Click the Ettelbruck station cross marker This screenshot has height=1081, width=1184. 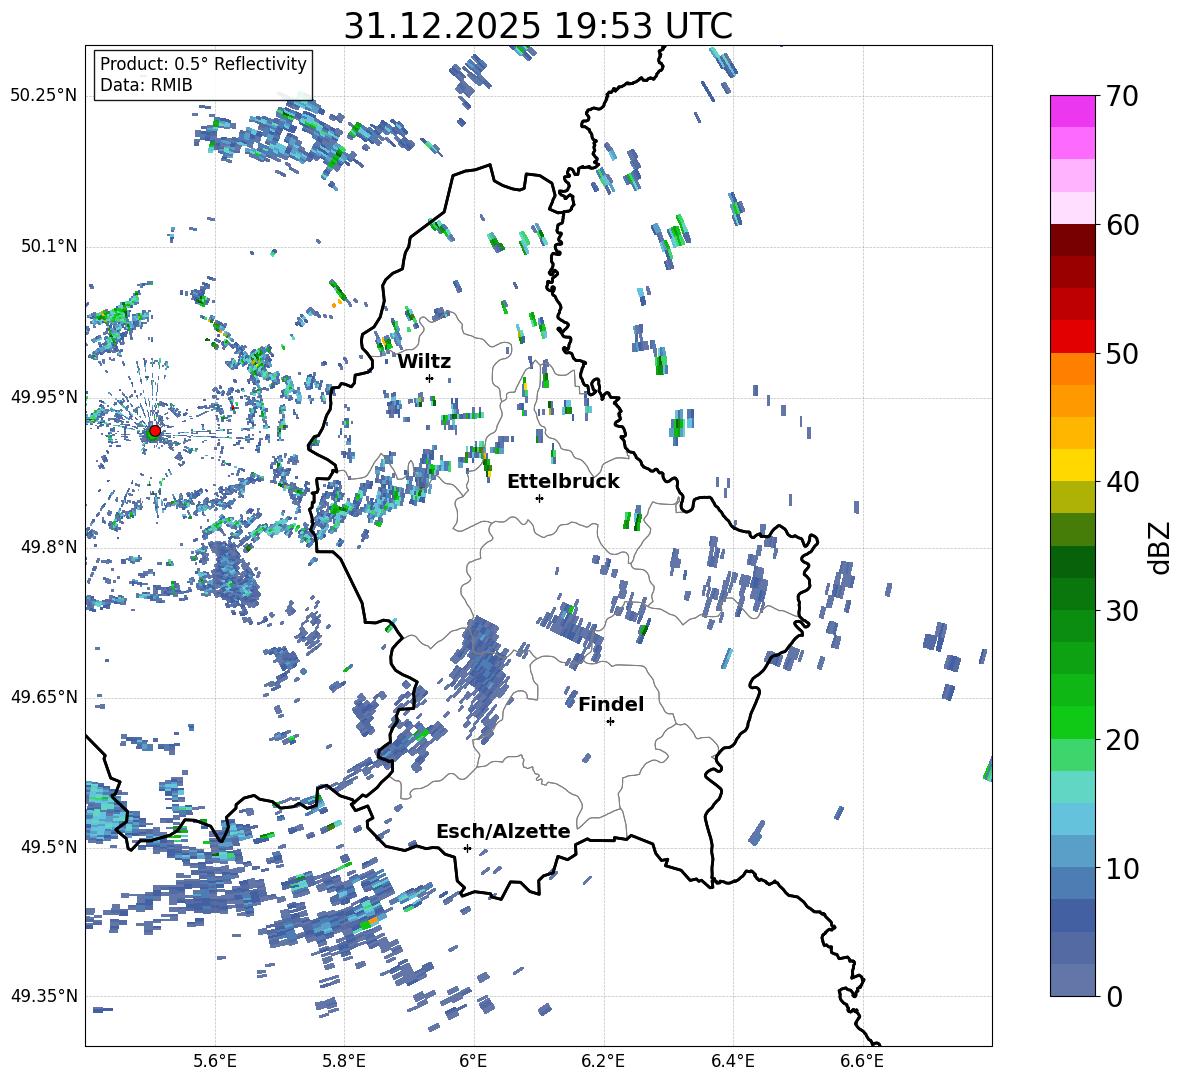click(539, 498)
